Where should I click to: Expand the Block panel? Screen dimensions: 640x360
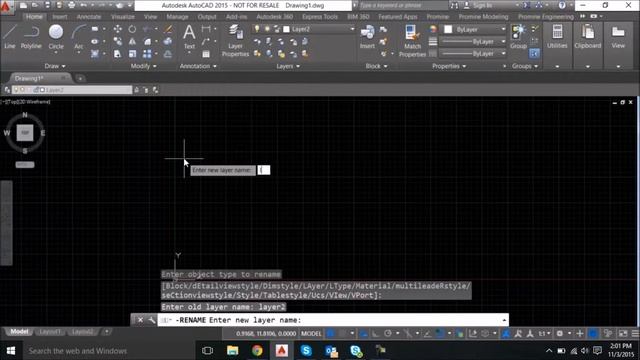pos(376,66)
